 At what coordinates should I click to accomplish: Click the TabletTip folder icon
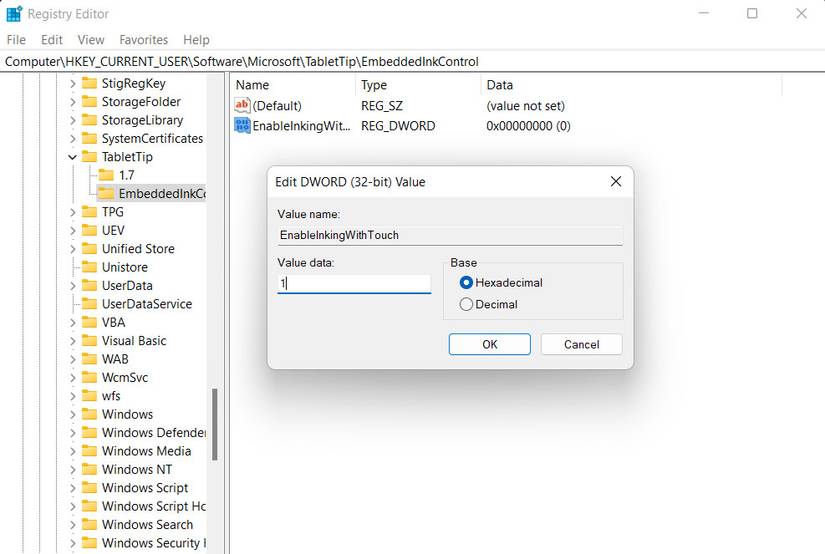[90, 157]
